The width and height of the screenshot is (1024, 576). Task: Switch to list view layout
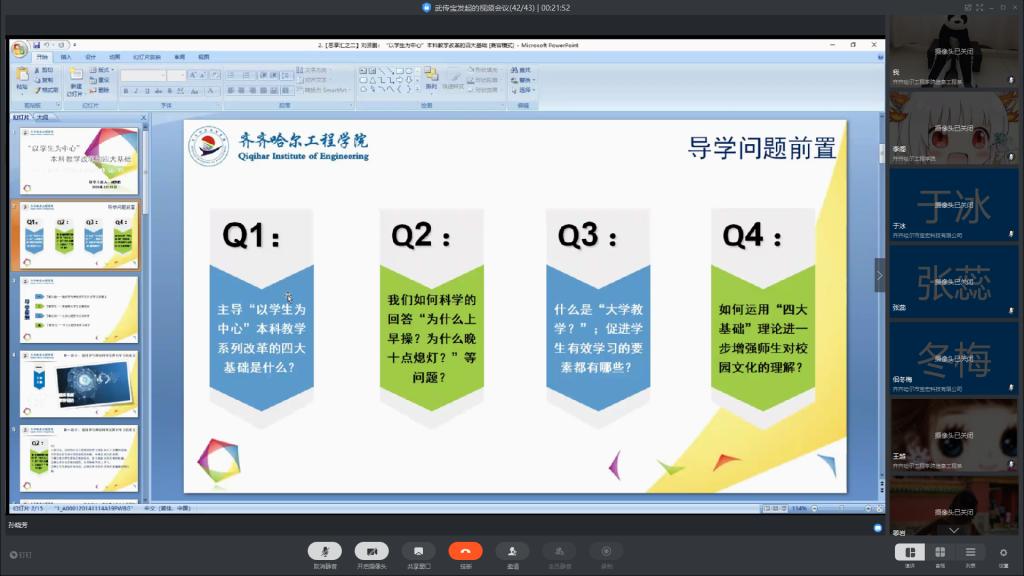[x=970, y=552]
